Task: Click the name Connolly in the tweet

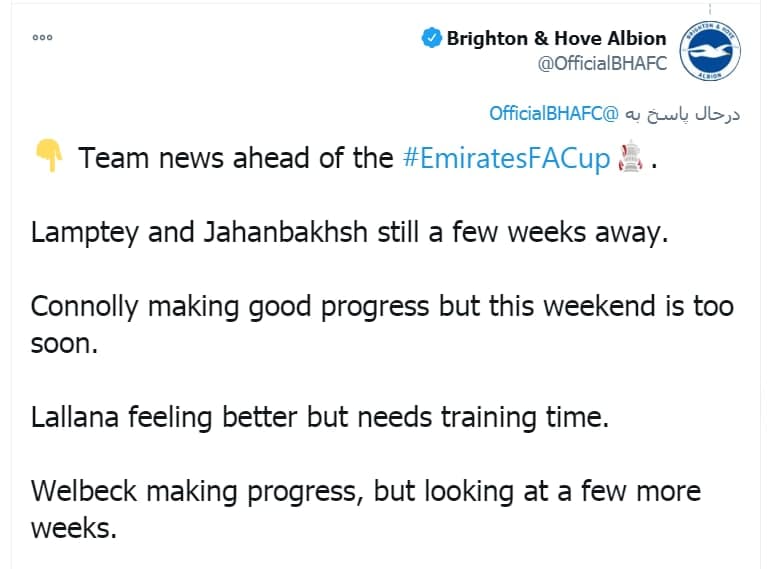Action: point(84,307)
